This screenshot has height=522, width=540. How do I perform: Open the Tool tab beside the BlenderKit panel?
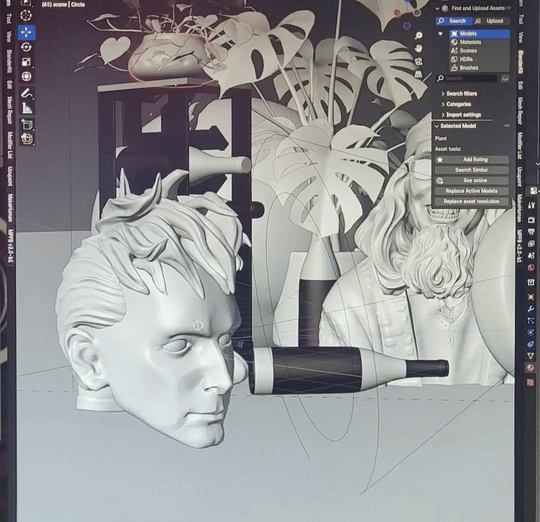[521, 19]
